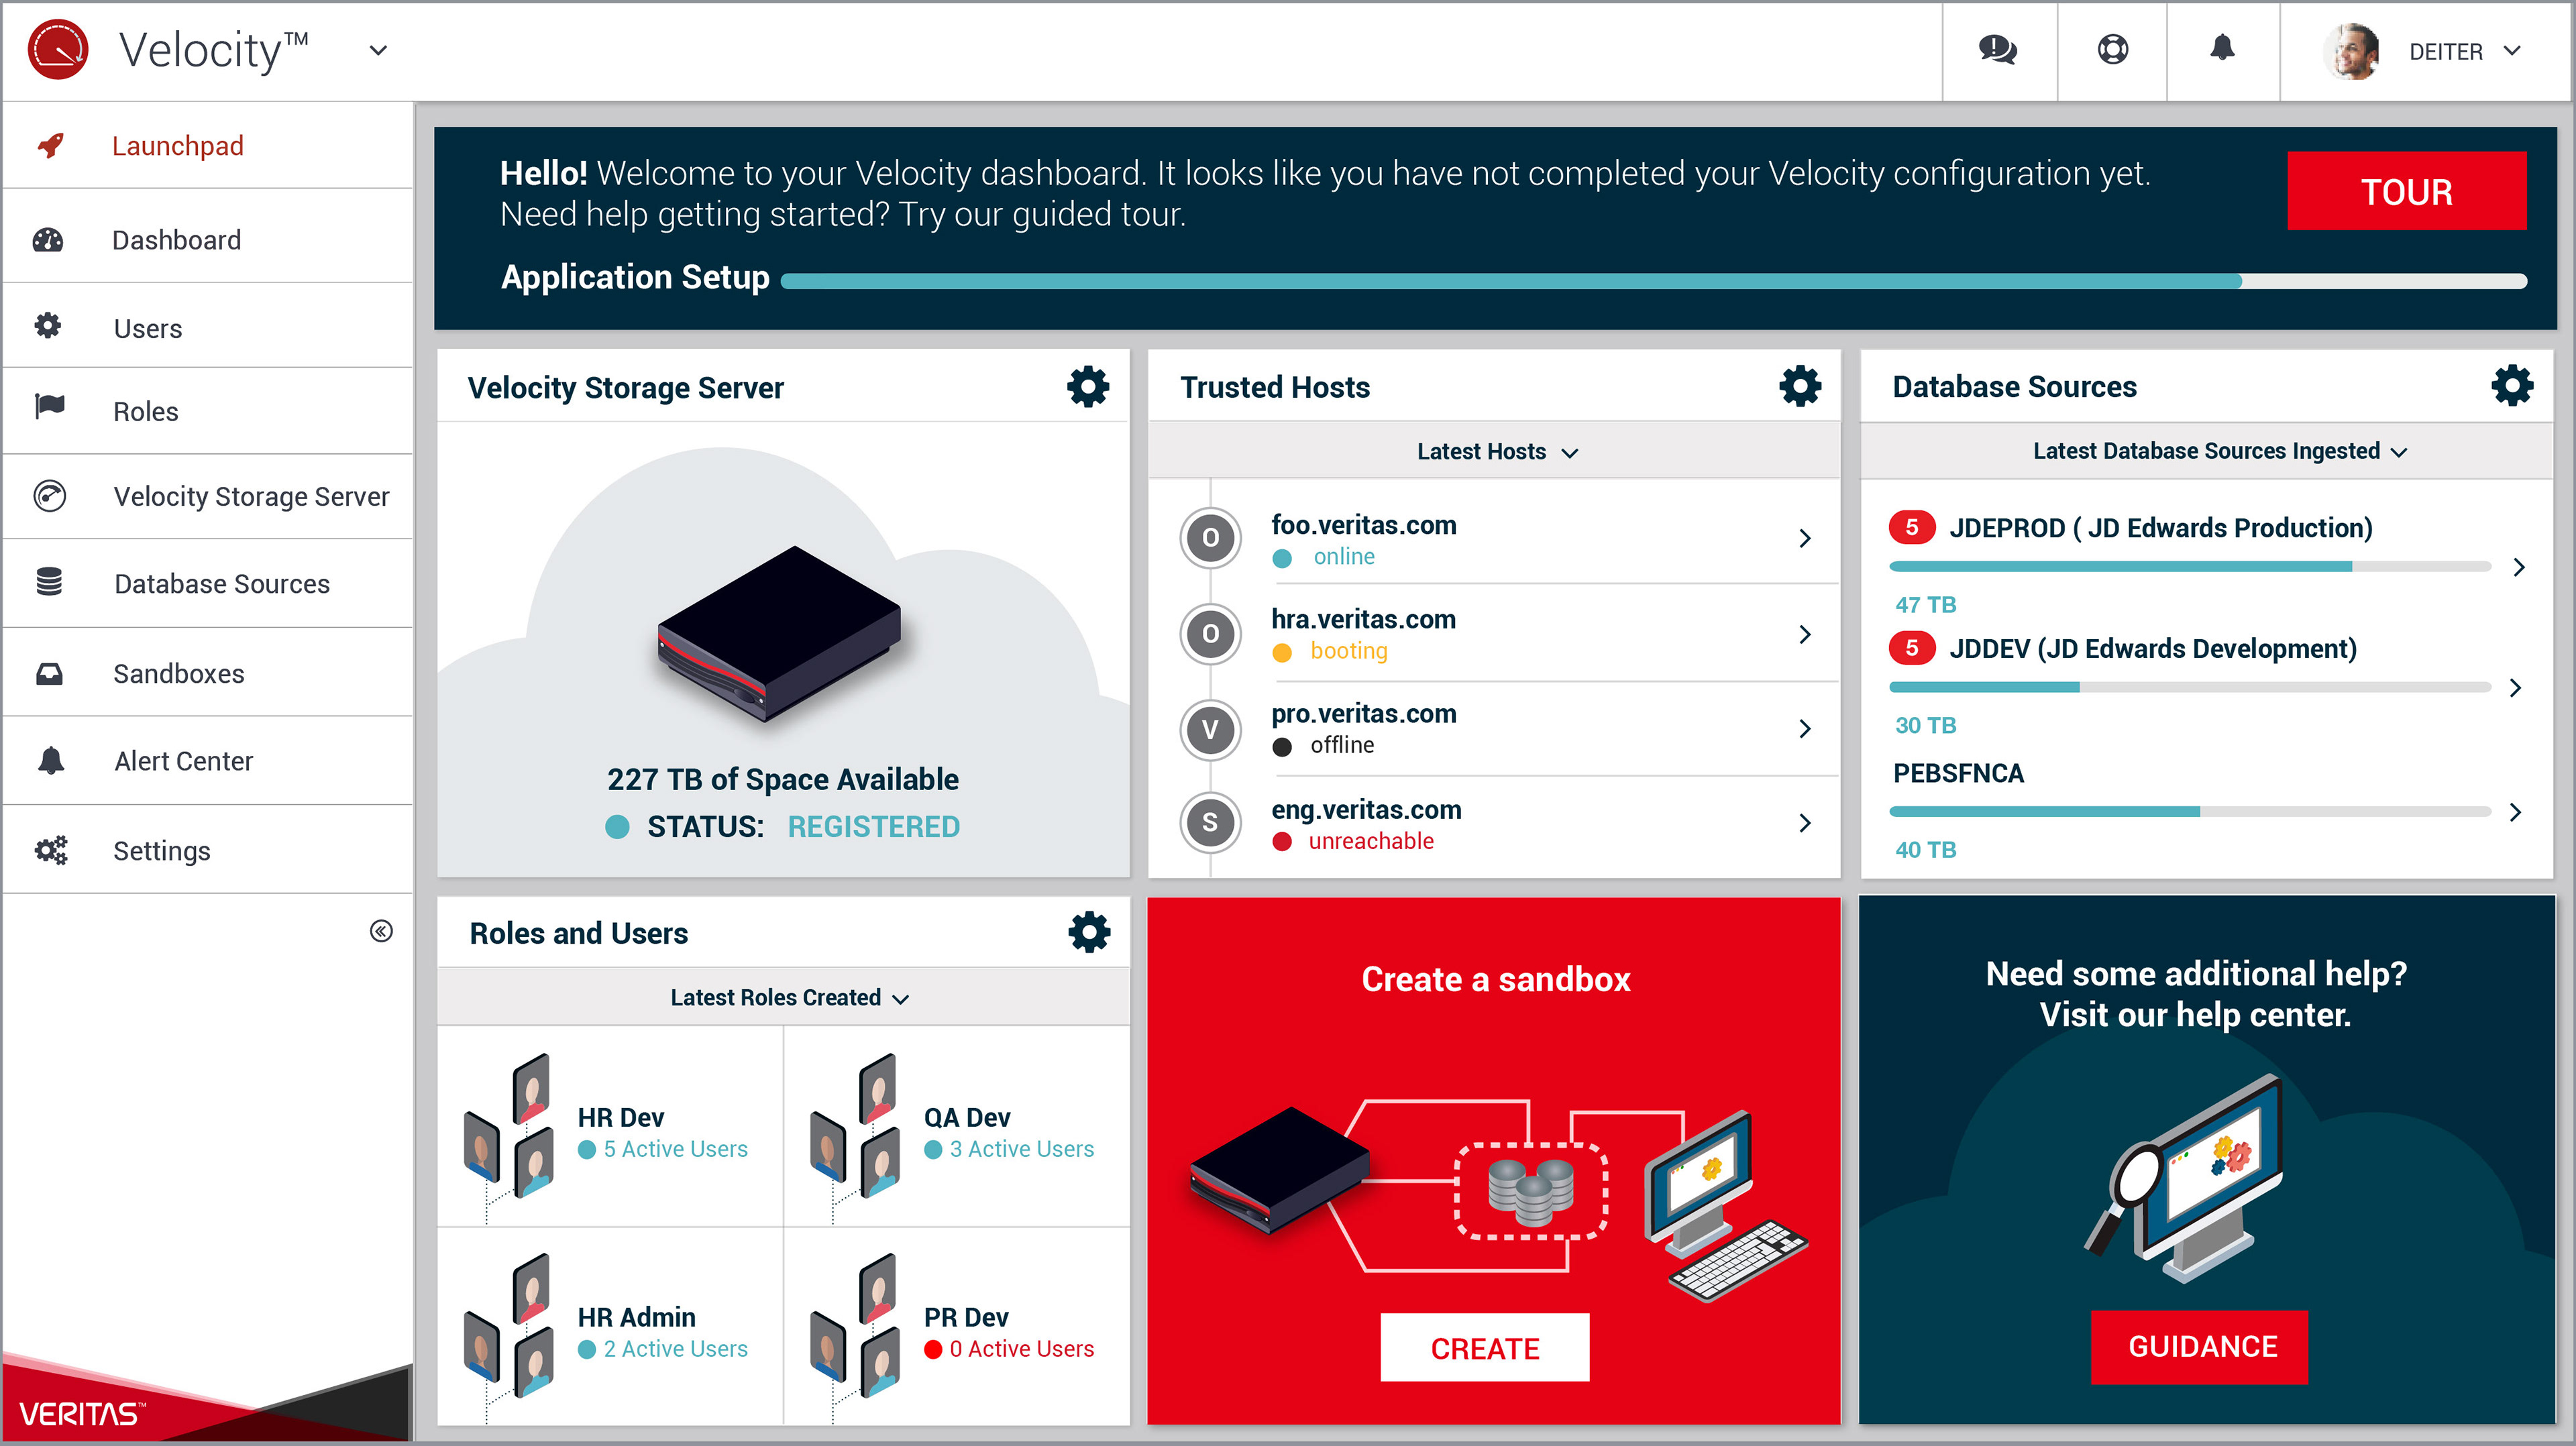Open JDEPROD (JD Edwards Production) source

[2160, 528]
